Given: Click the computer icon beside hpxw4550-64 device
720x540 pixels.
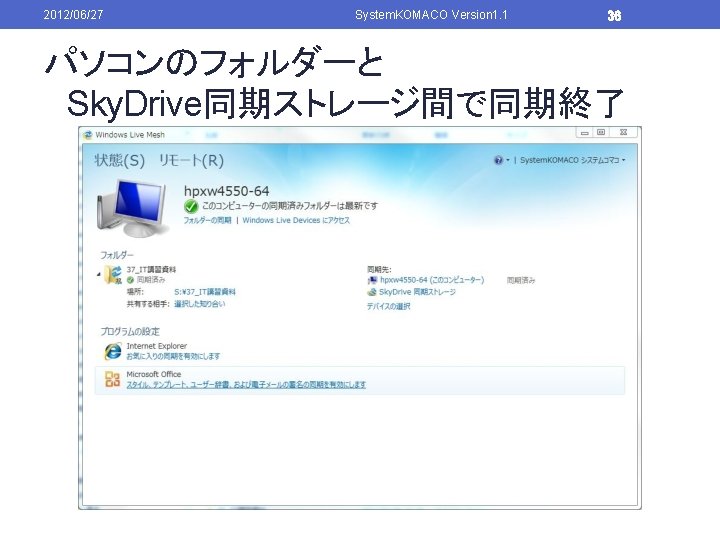Looking at the screenshot, I should point(372,280).
